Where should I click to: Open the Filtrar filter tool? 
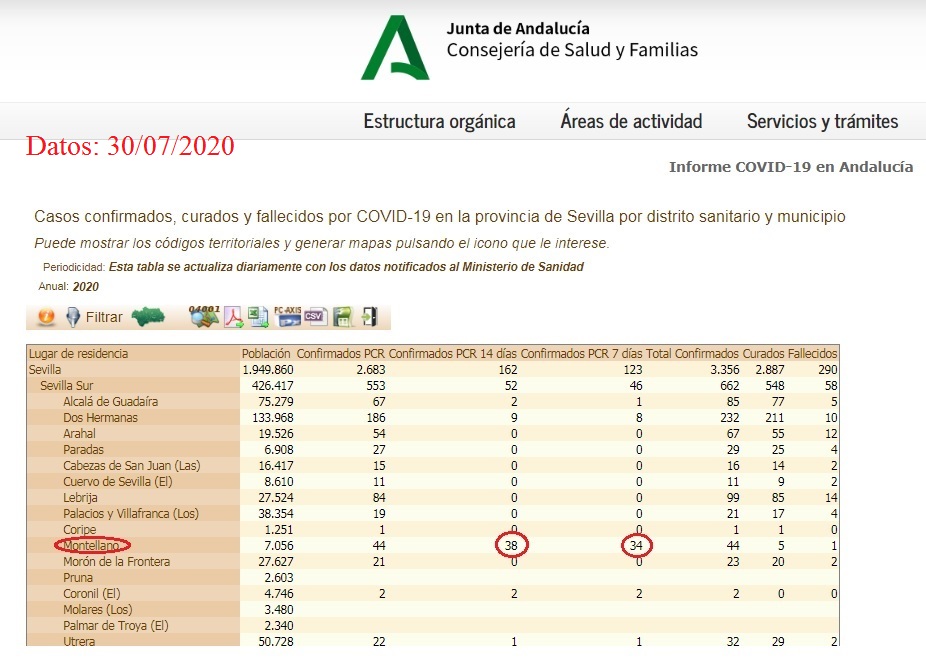(94, 317)
